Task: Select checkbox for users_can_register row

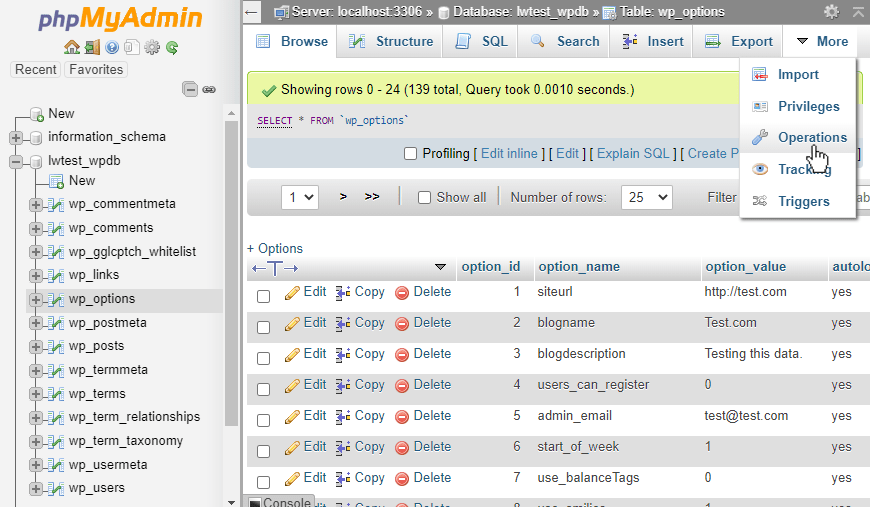Action: coord(264,389)
